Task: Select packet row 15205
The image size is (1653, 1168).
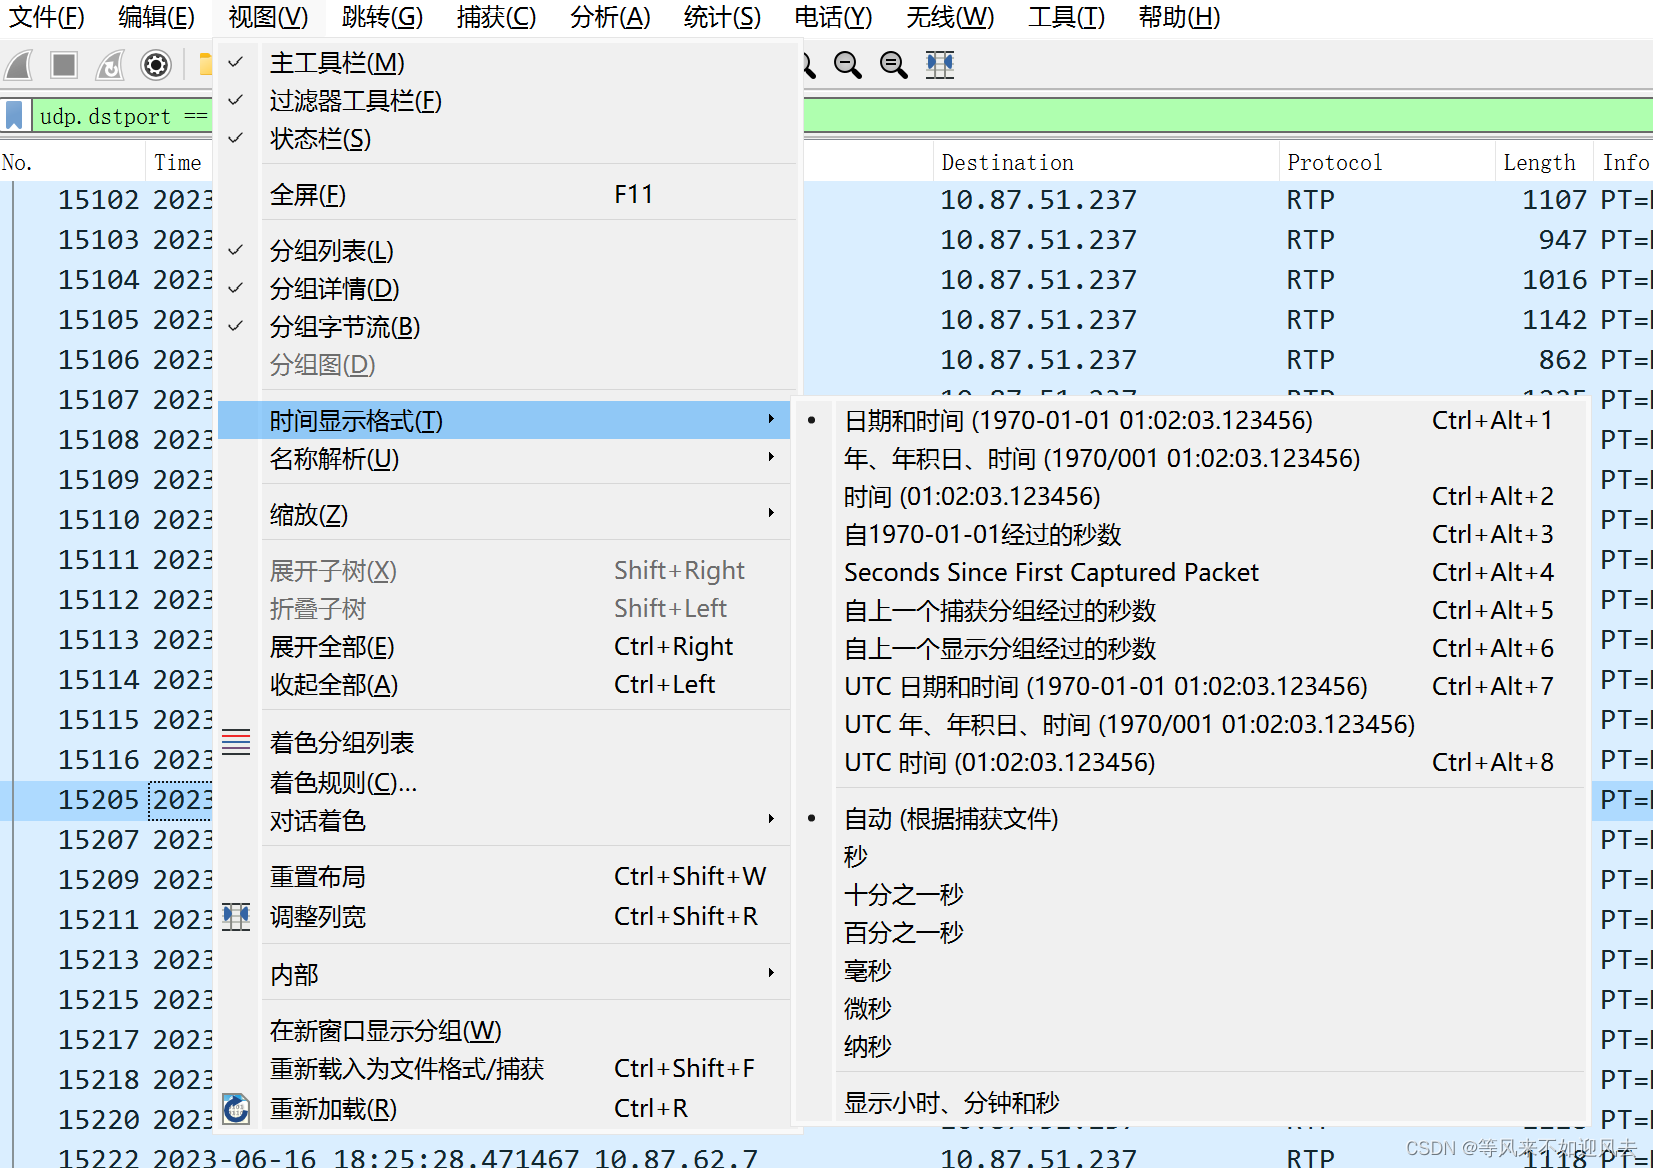Action: [100, 799]
